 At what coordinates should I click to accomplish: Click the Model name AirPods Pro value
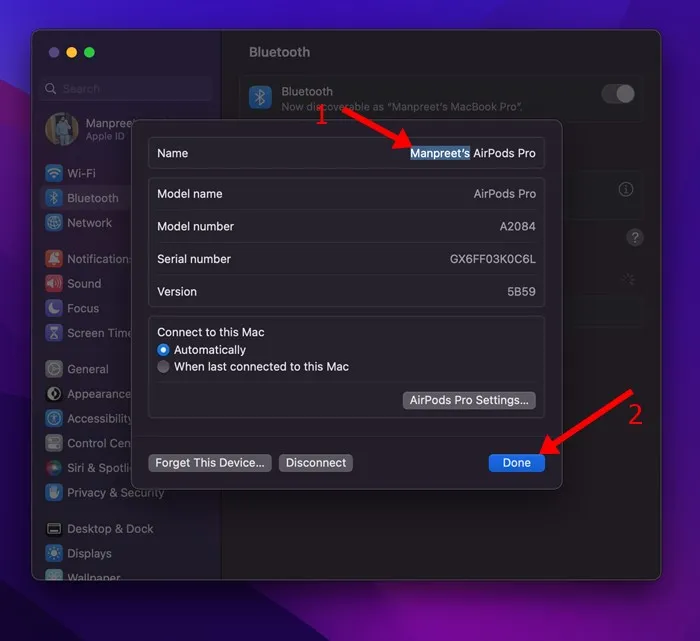(x=504, y=194)
